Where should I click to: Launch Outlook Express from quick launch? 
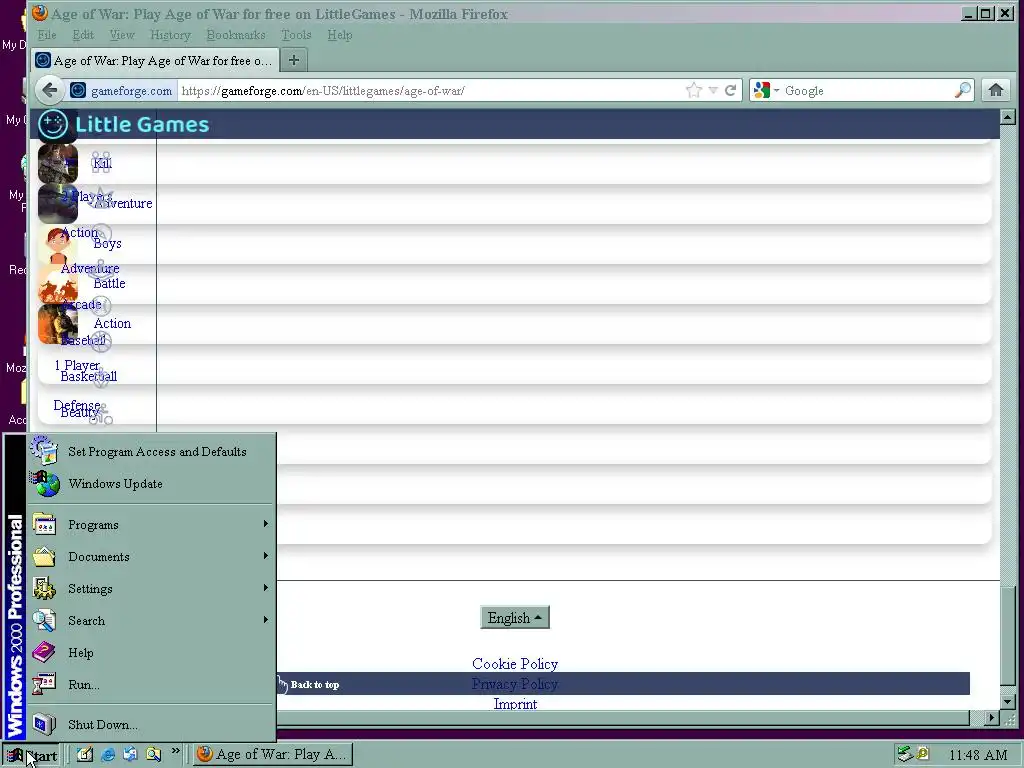point(131,754)
